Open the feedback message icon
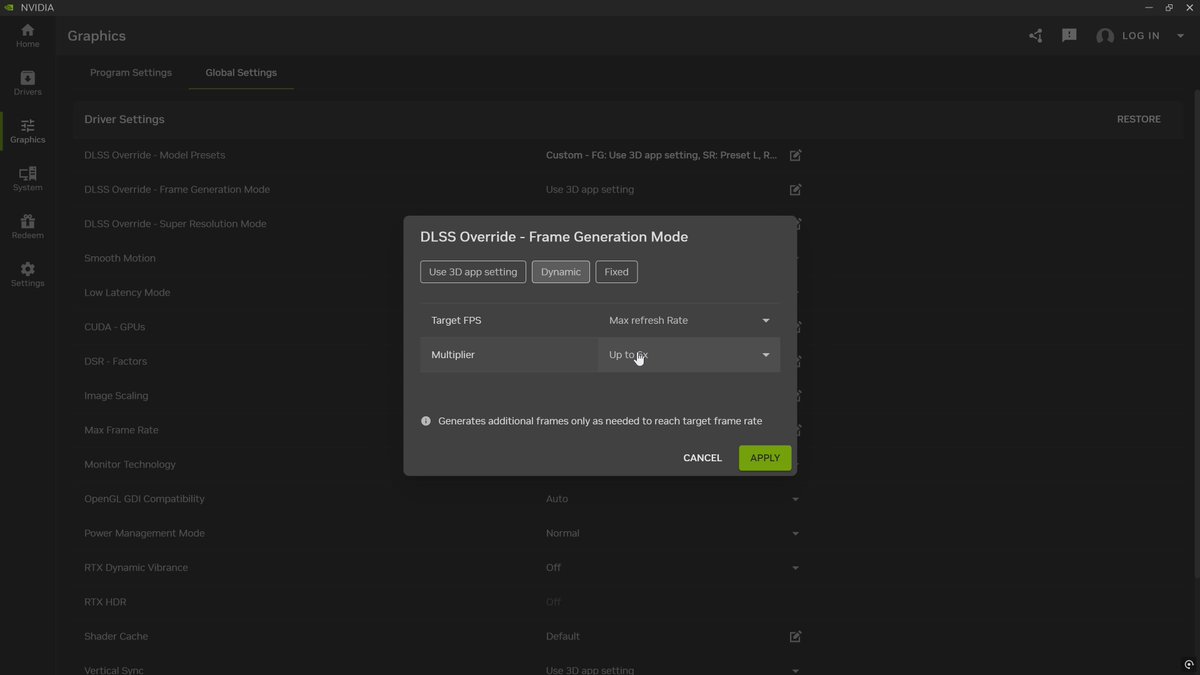 (x=1069, y=36)
